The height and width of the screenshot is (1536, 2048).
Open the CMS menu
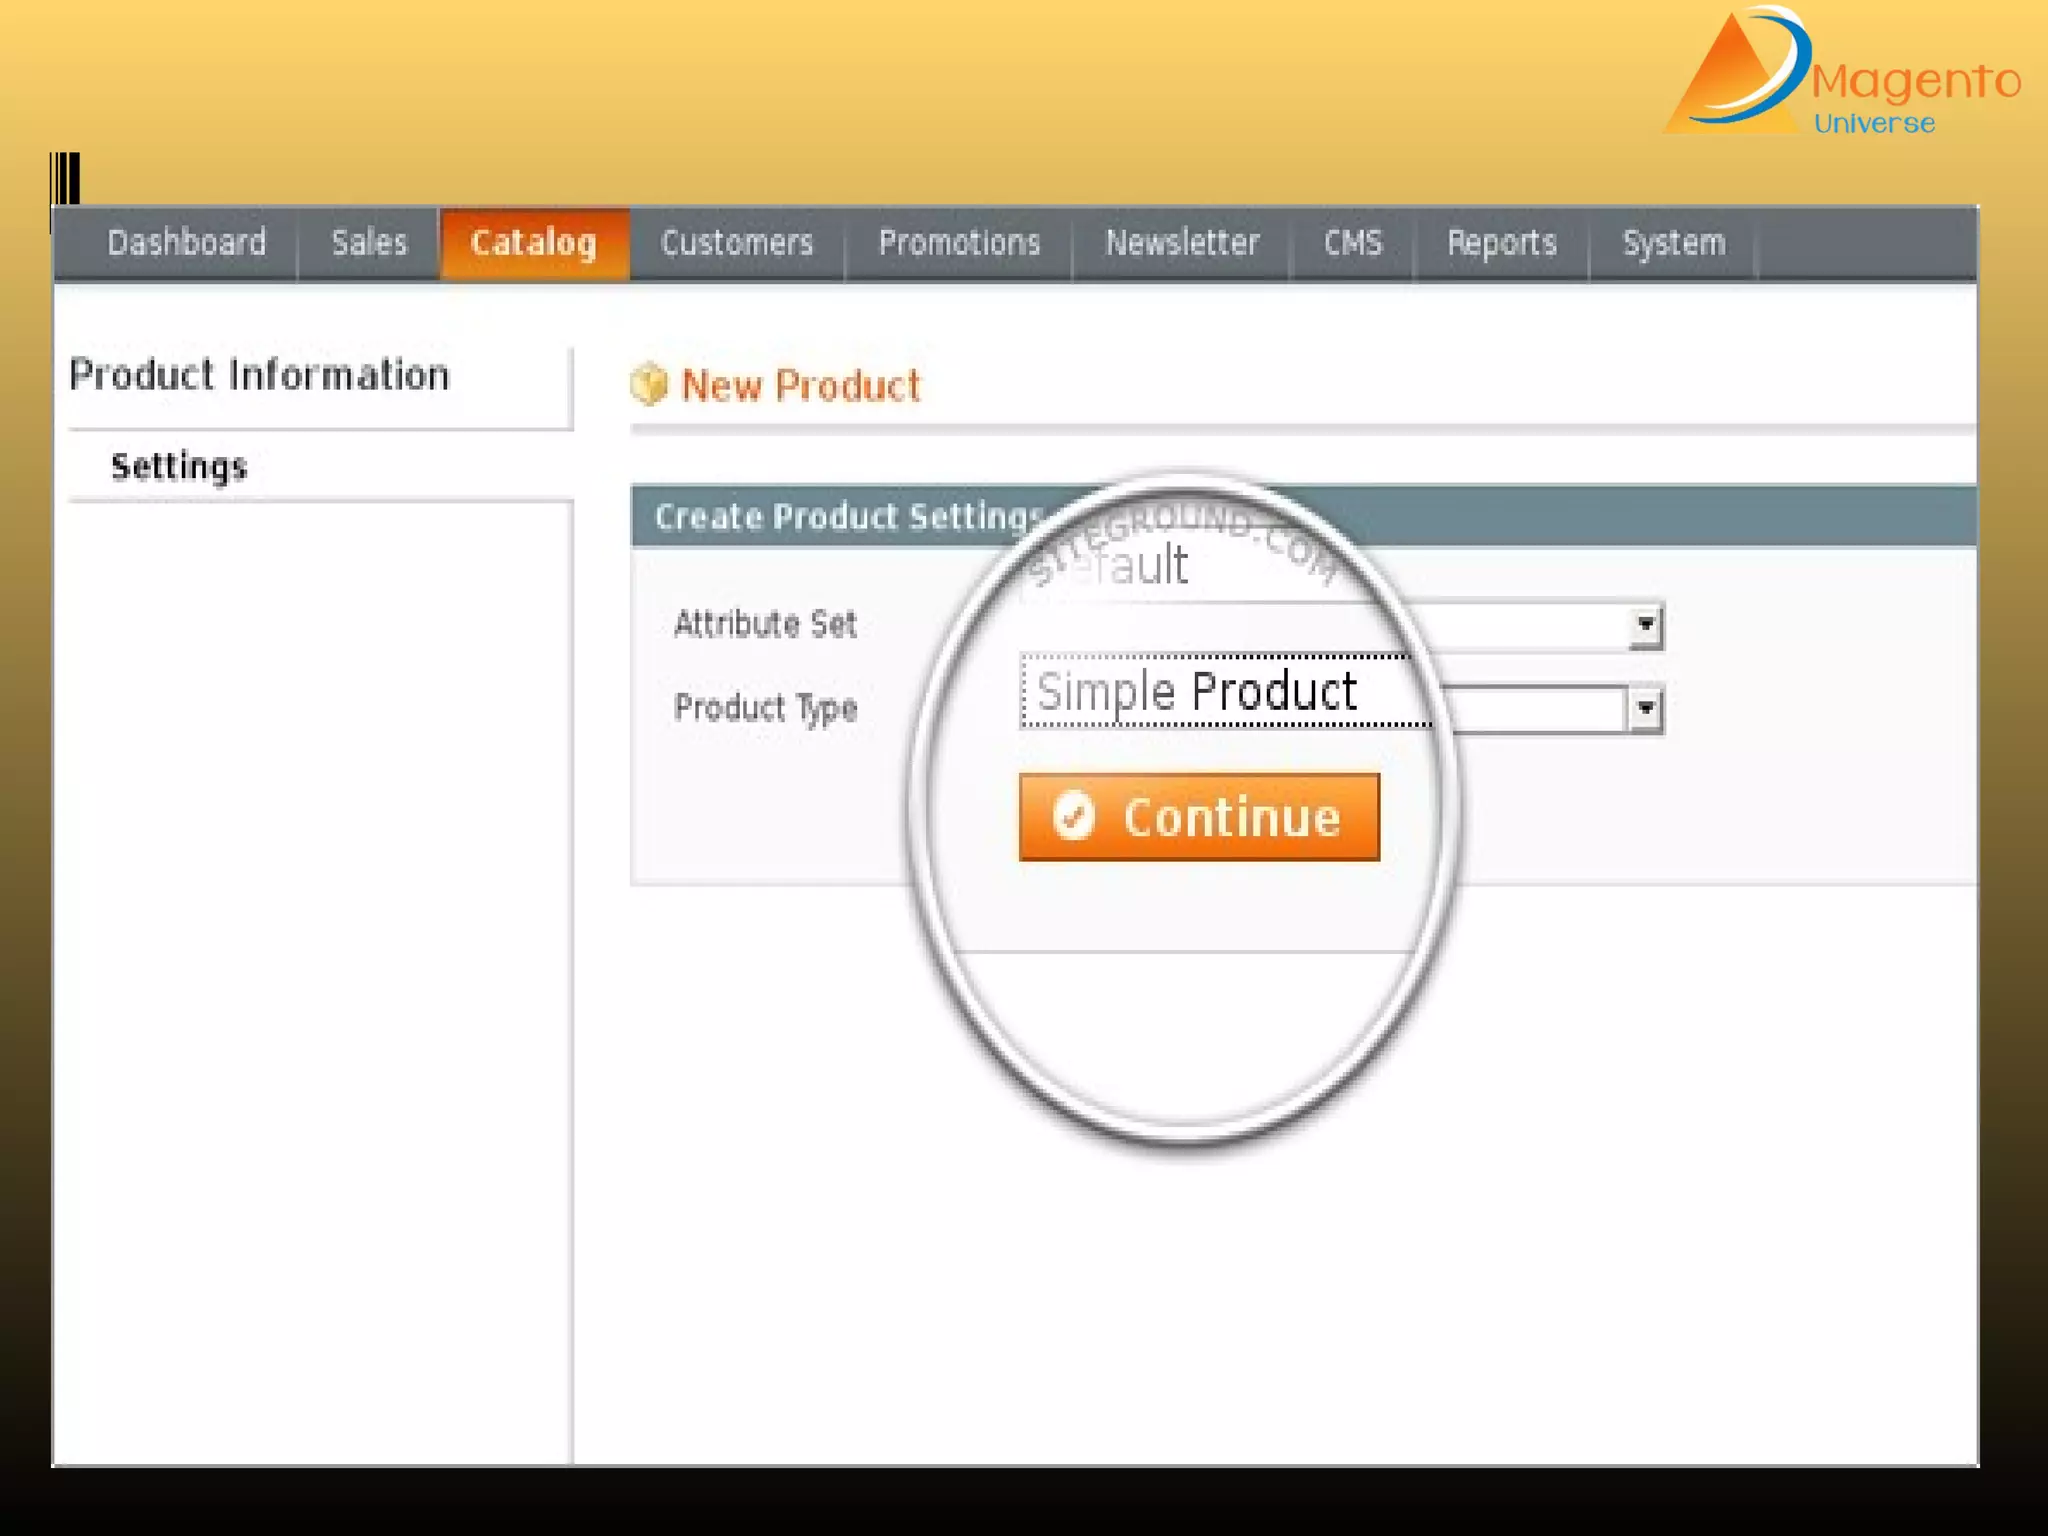pyautogui.click(x=1353, y=243)
